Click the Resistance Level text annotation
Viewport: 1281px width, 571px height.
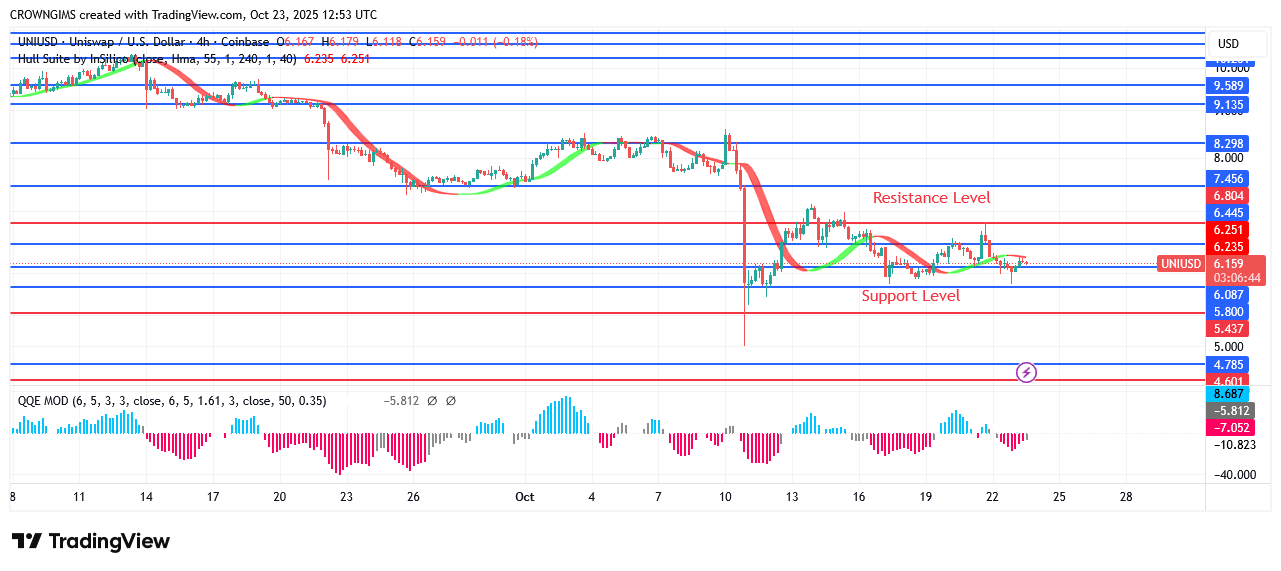[x=931, y=198]
